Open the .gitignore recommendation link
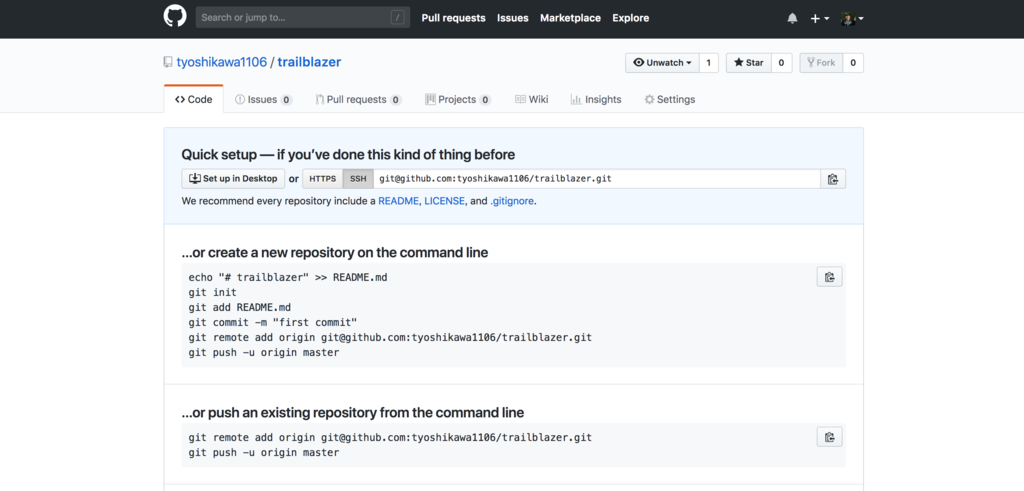Screen dimensions: 1024x491 512,201
